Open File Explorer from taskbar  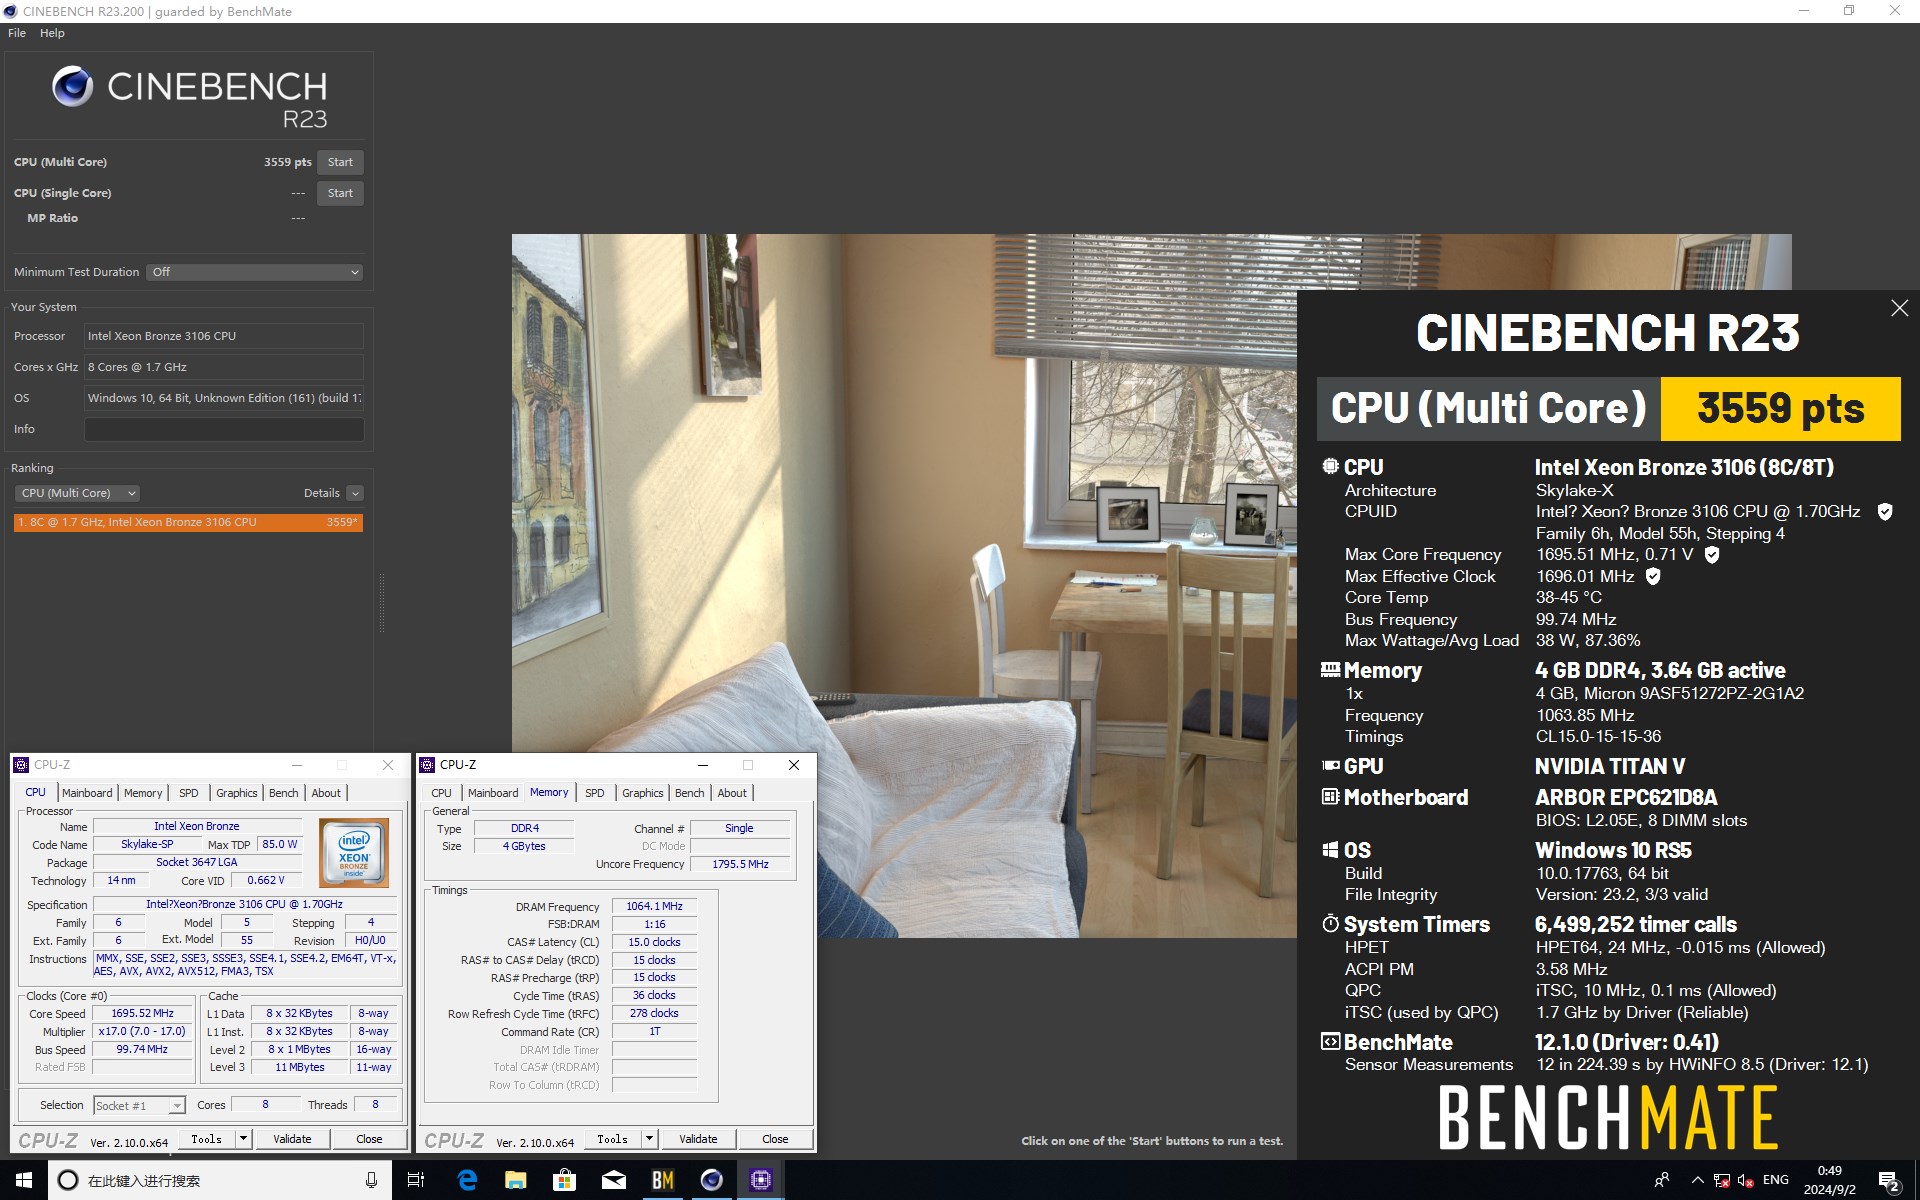coord(515,1180)
